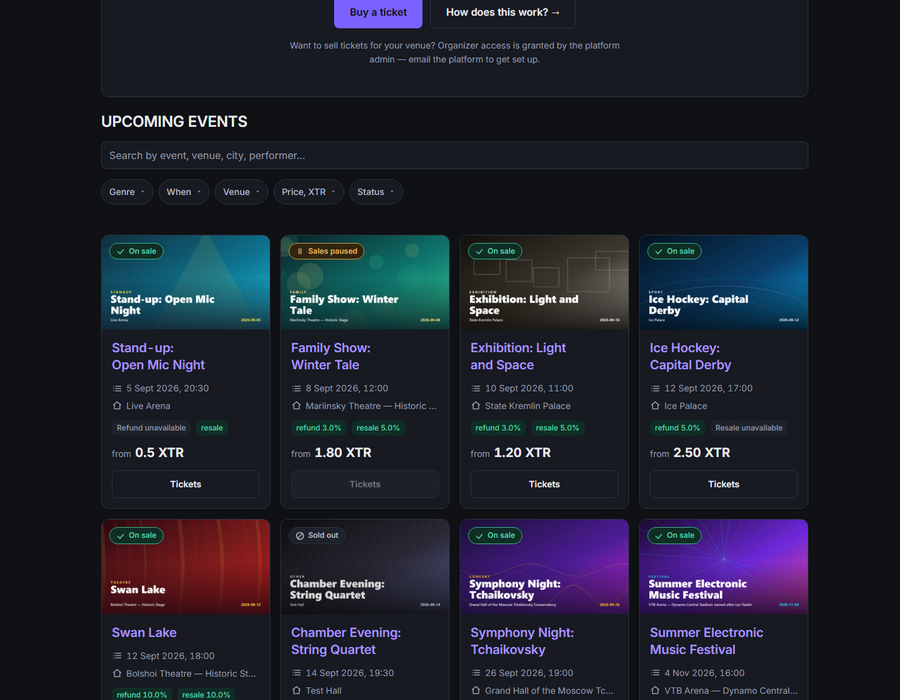Open the Exhibition: Light and Space title link
The height and width of the screenshot is (700, 900).
coord(518,356)
